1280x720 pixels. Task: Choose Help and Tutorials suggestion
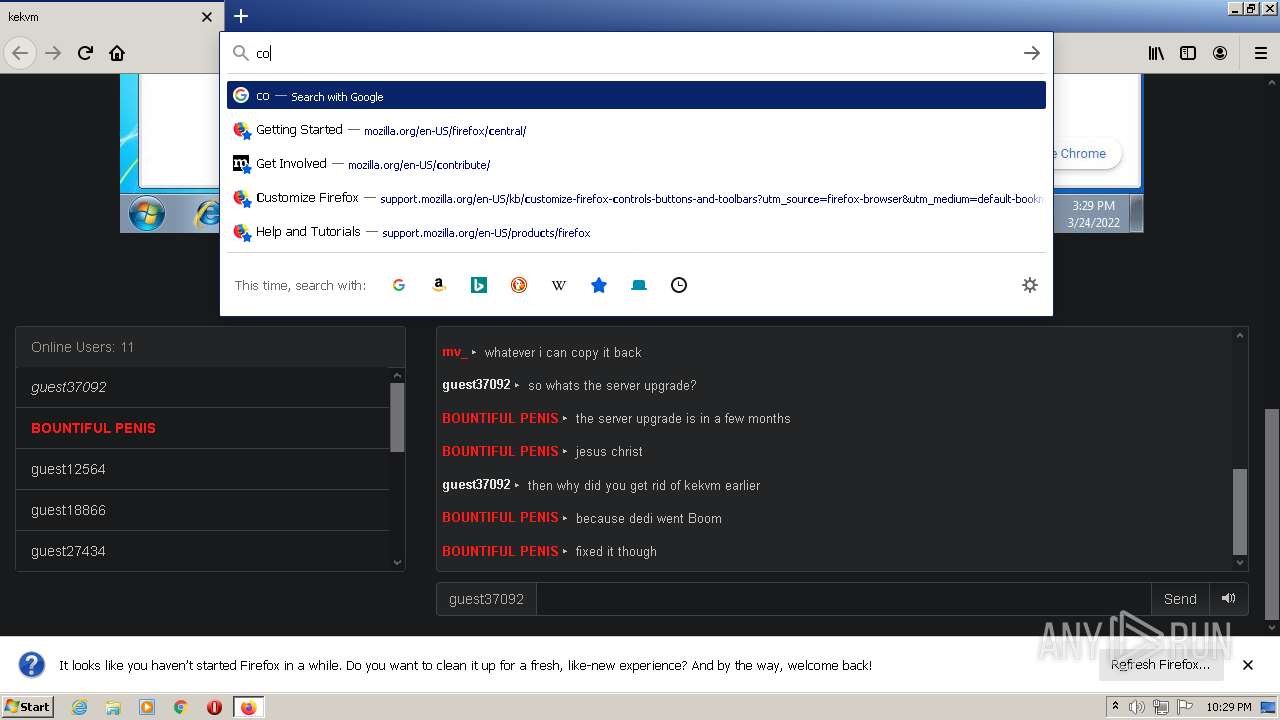tap(636, 232)
